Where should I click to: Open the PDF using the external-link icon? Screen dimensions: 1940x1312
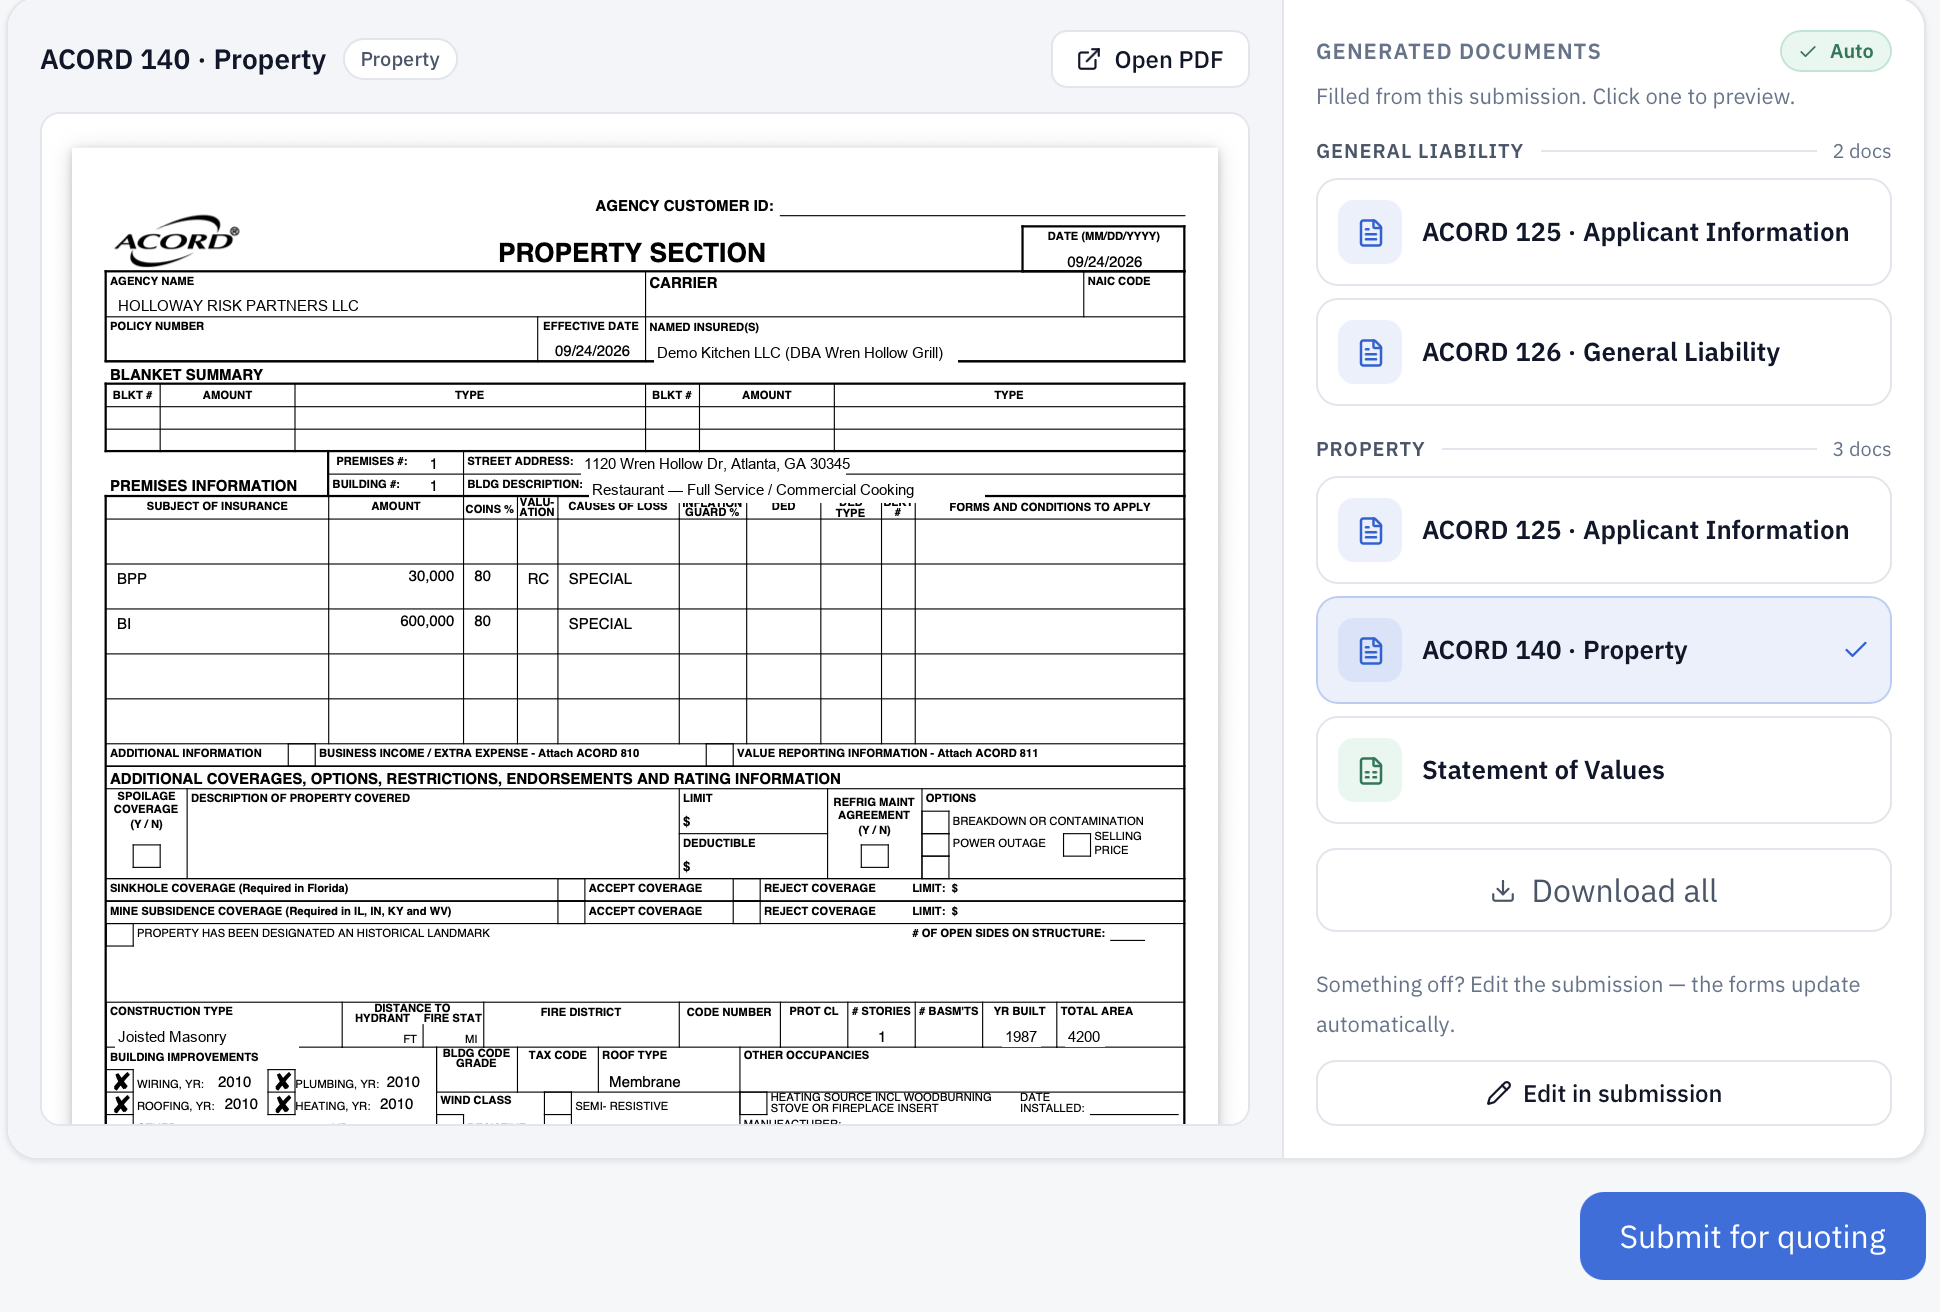1089,60
